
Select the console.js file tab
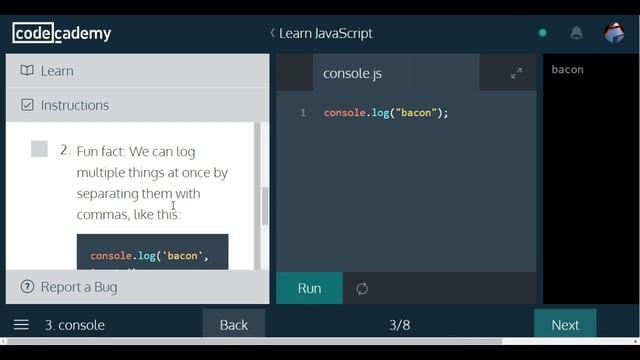(396, 73)
